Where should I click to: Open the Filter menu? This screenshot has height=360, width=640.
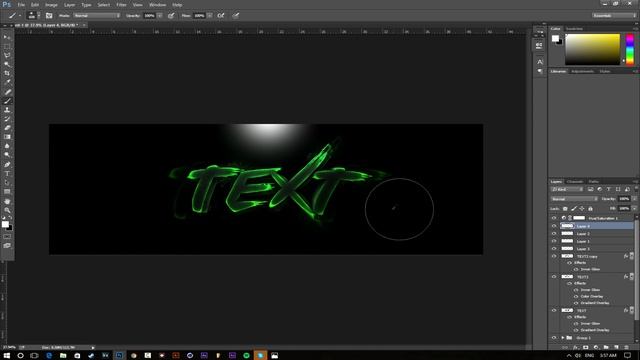121,5
